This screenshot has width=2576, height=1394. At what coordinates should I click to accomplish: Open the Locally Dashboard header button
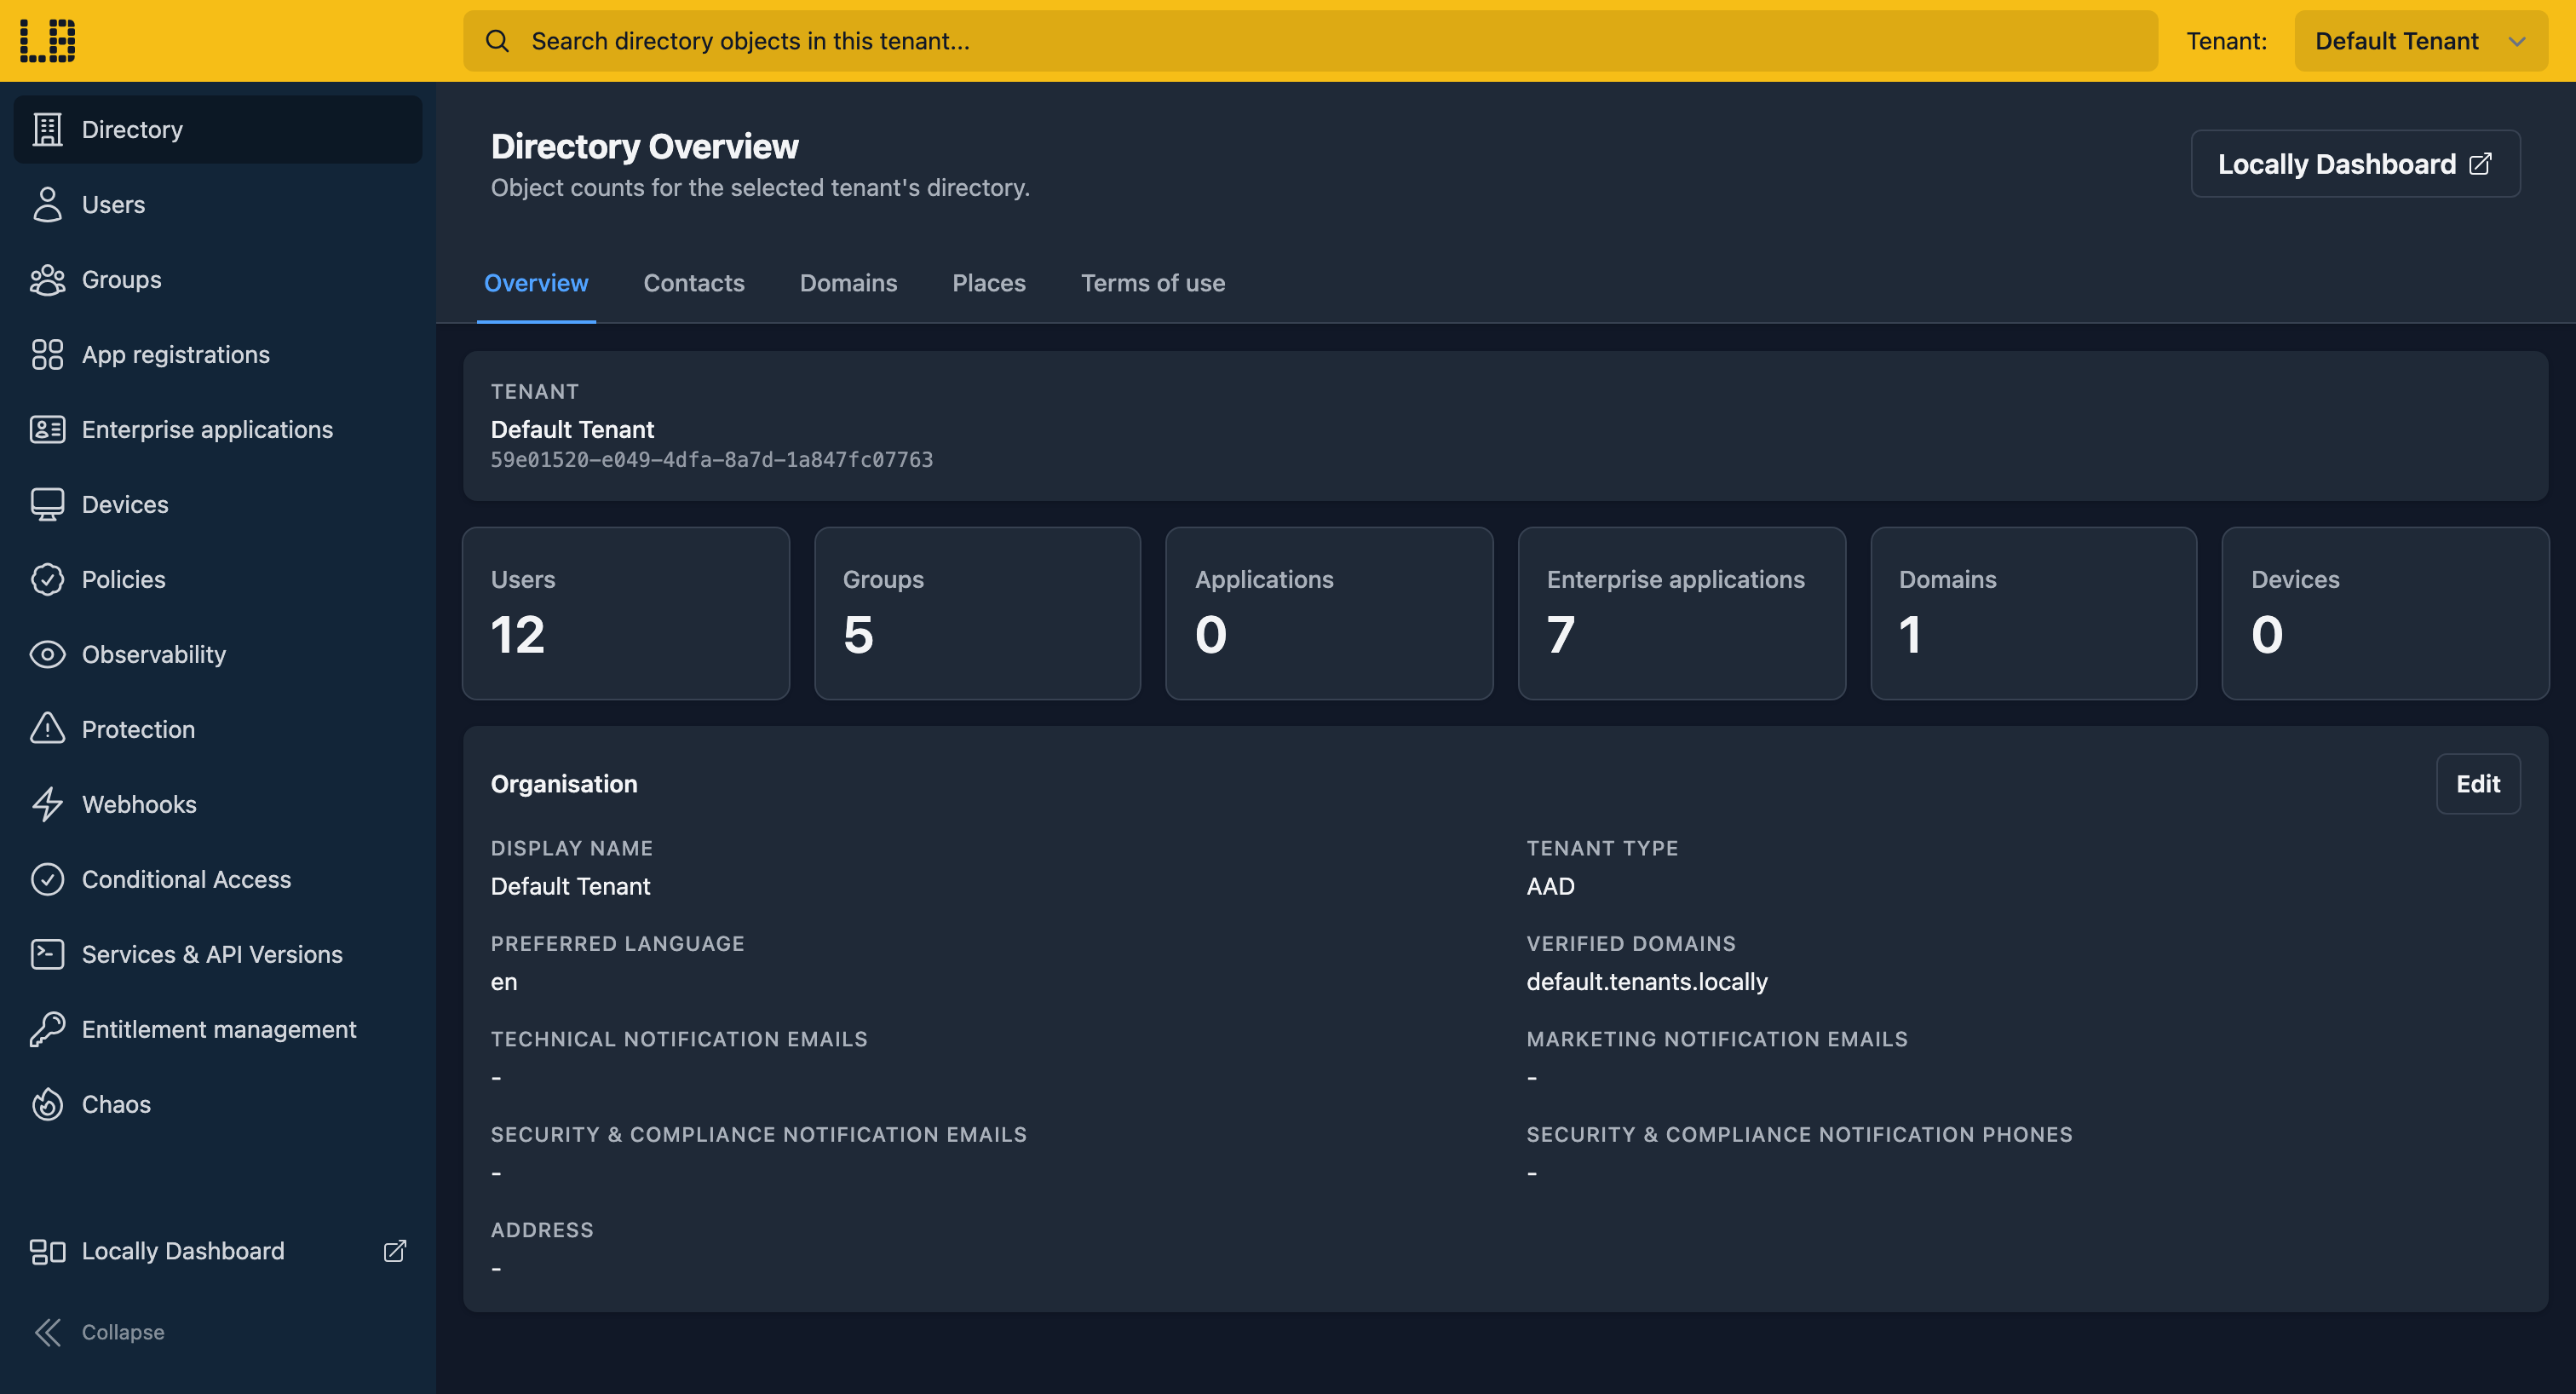coord(2355,164)
